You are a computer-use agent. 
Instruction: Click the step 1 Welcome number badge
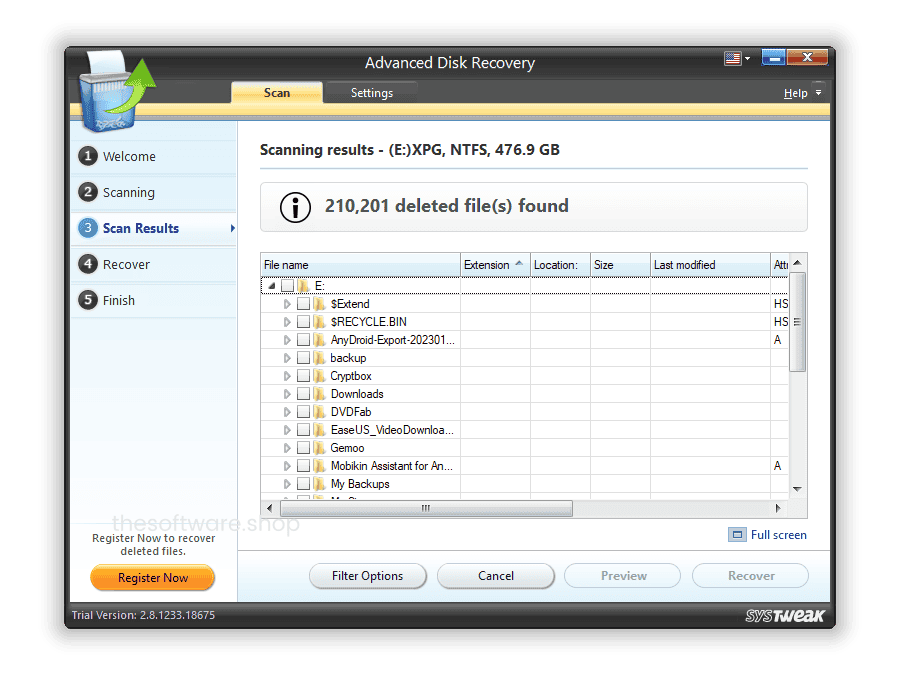[88, 156]
